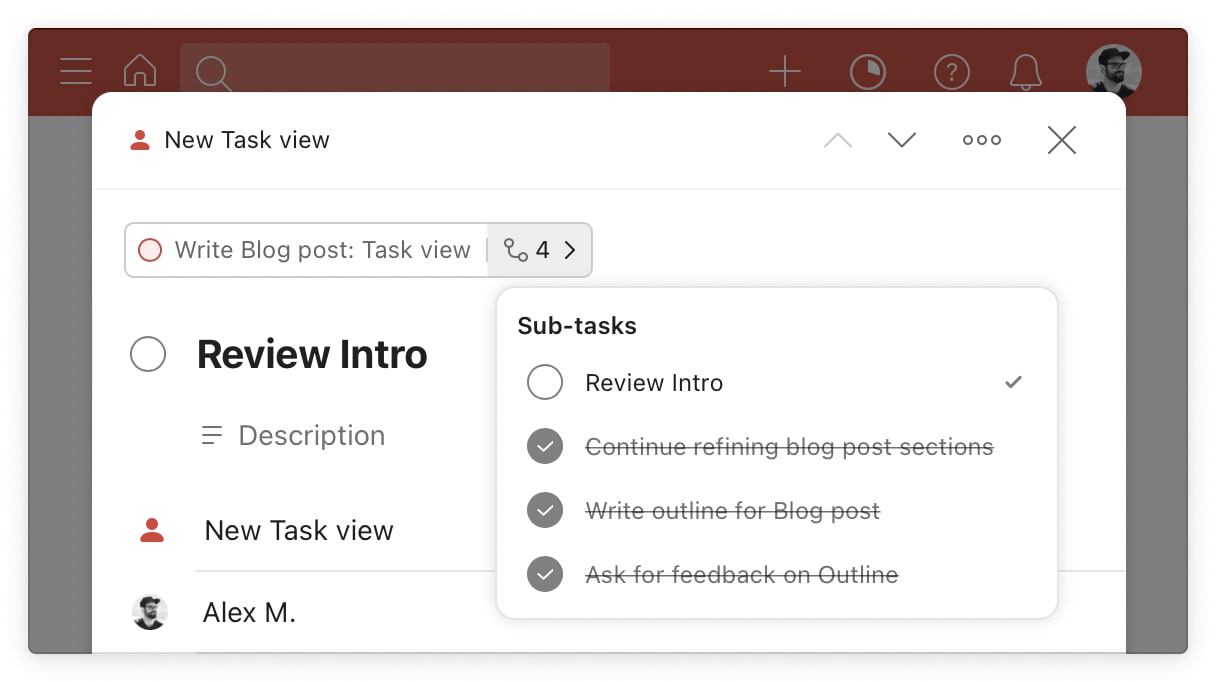Image resolution: width=1216 pixels, height=682 pixels.
Task: Uncheck the completed Write outline for Blog post
Action: pos(545,510)
